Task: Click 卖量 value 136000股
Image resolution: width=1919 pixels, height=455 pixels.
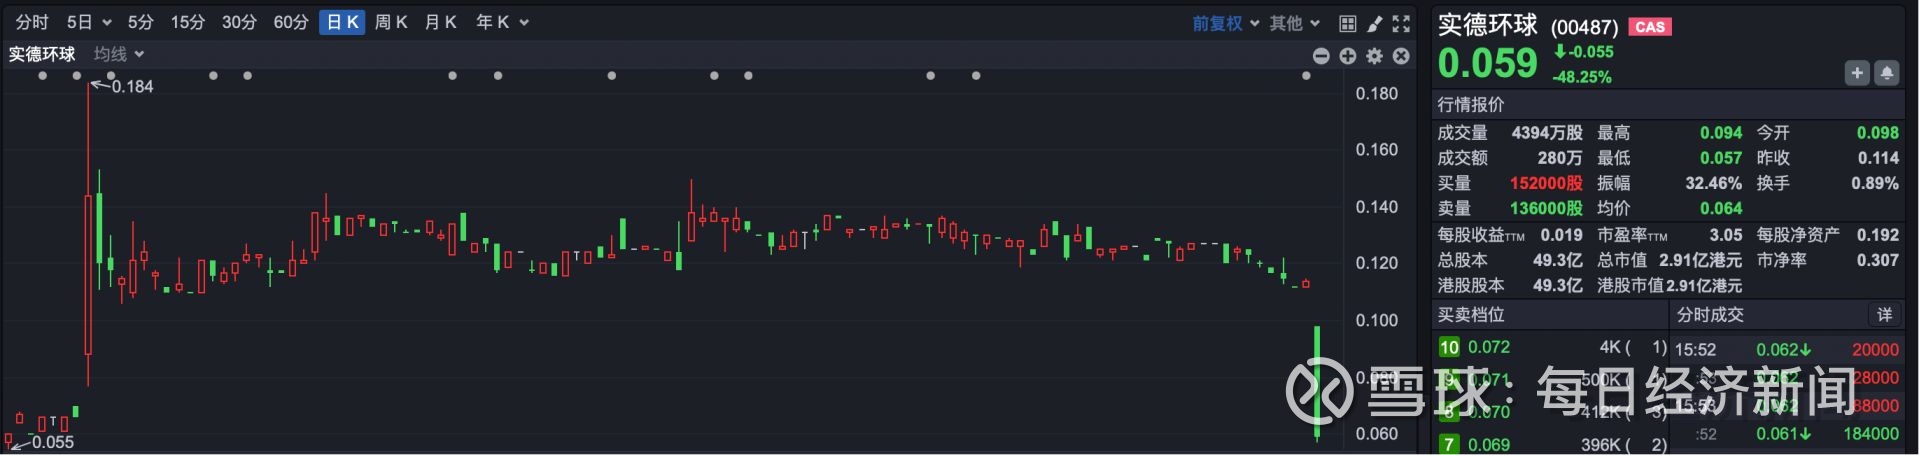Action: 1546,209
